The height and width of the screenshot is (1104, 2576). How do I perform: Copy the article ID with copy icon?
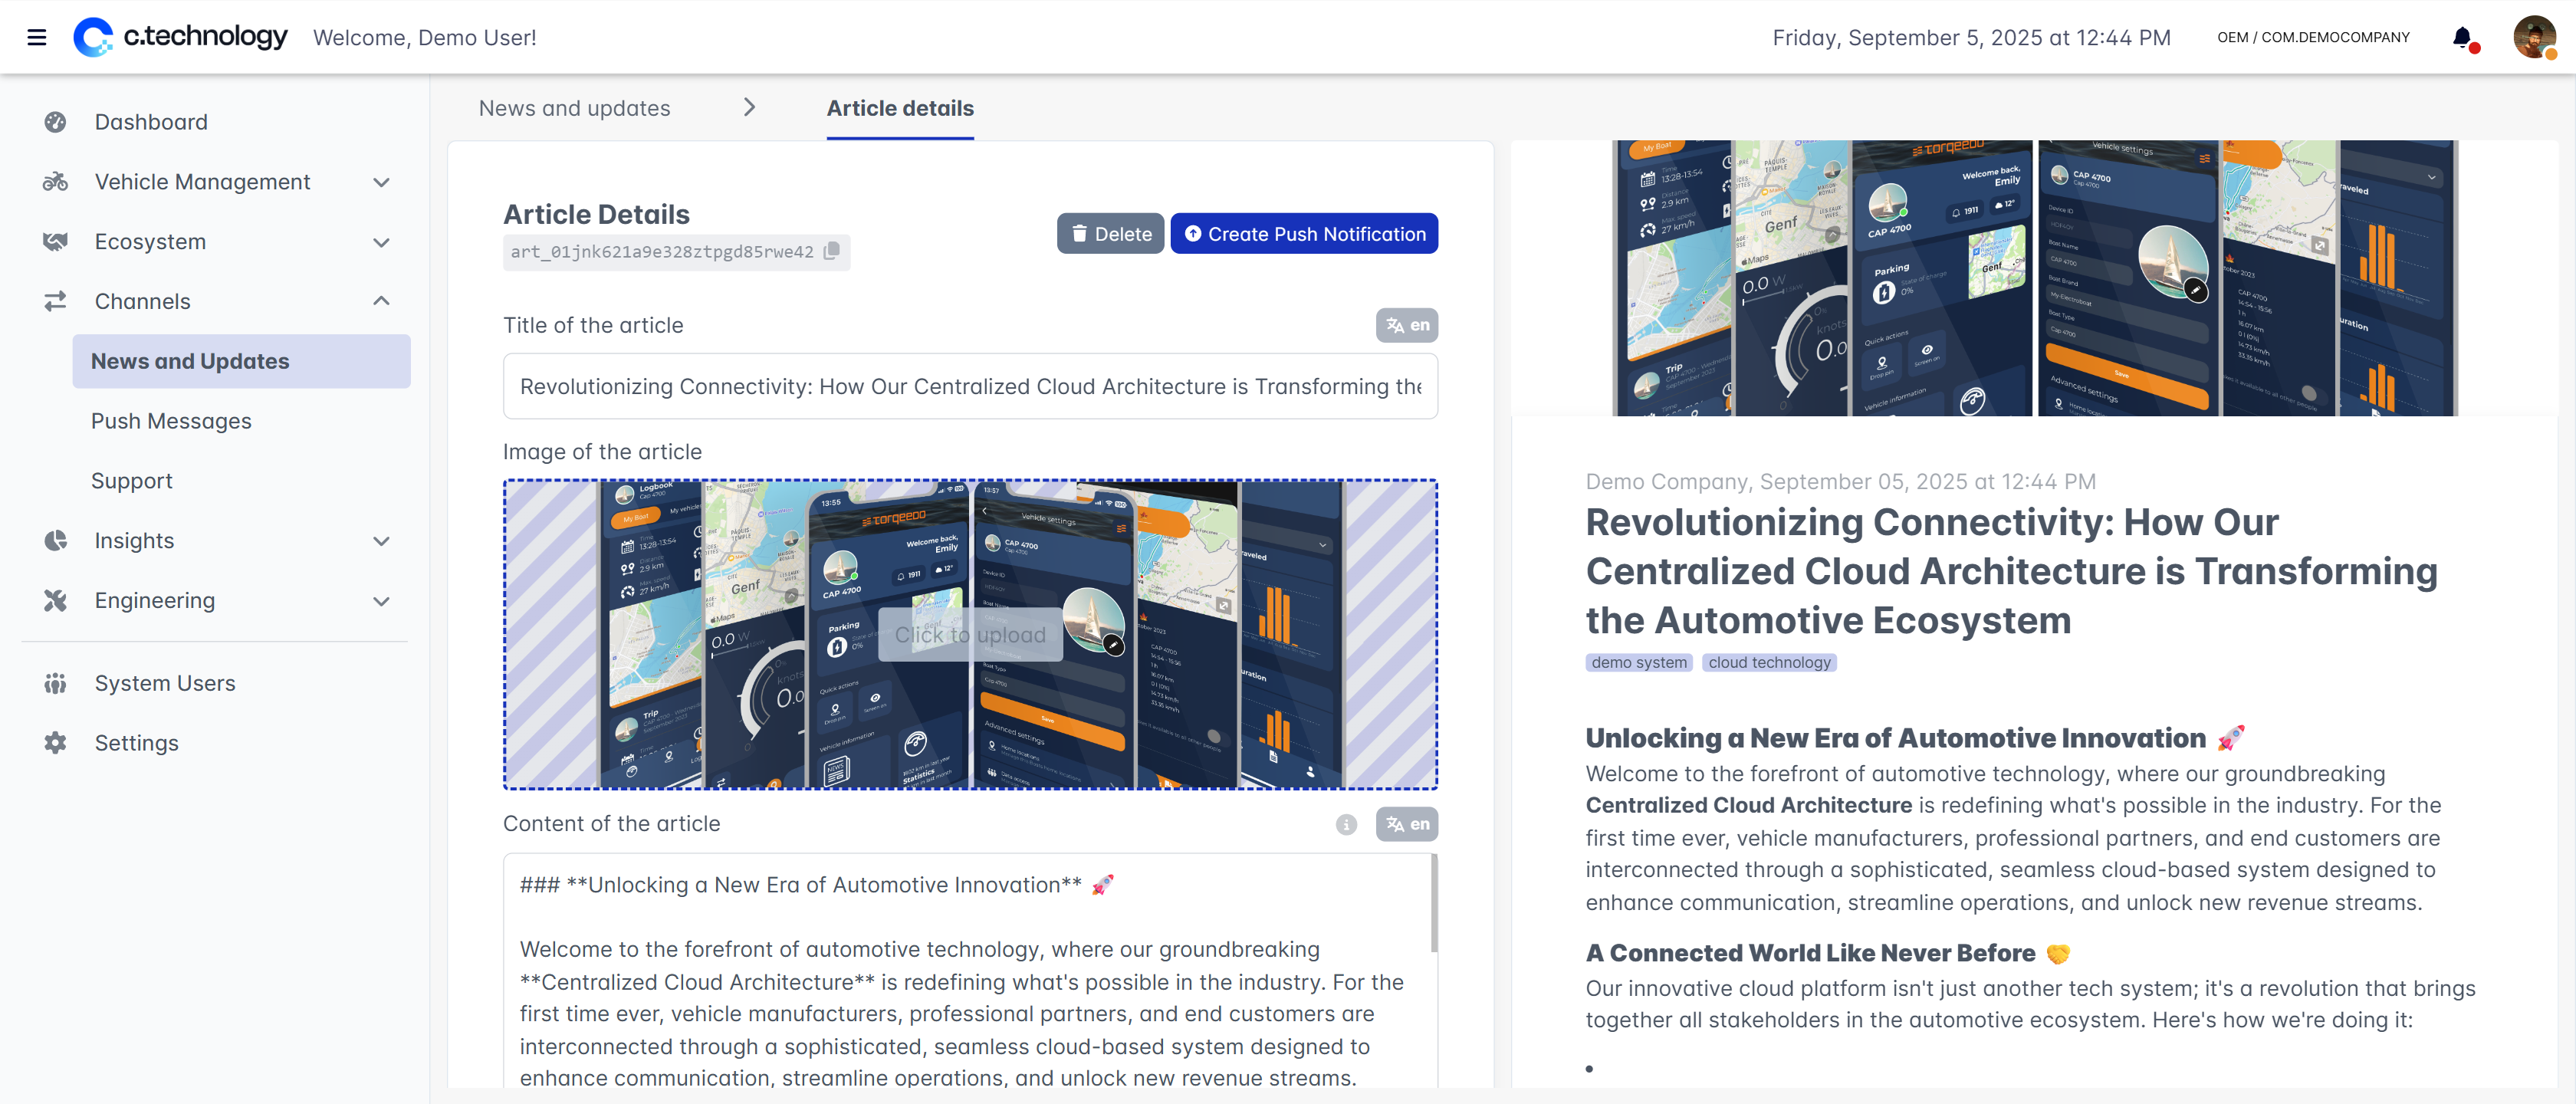pyautogui.click(x=831, y=252)
